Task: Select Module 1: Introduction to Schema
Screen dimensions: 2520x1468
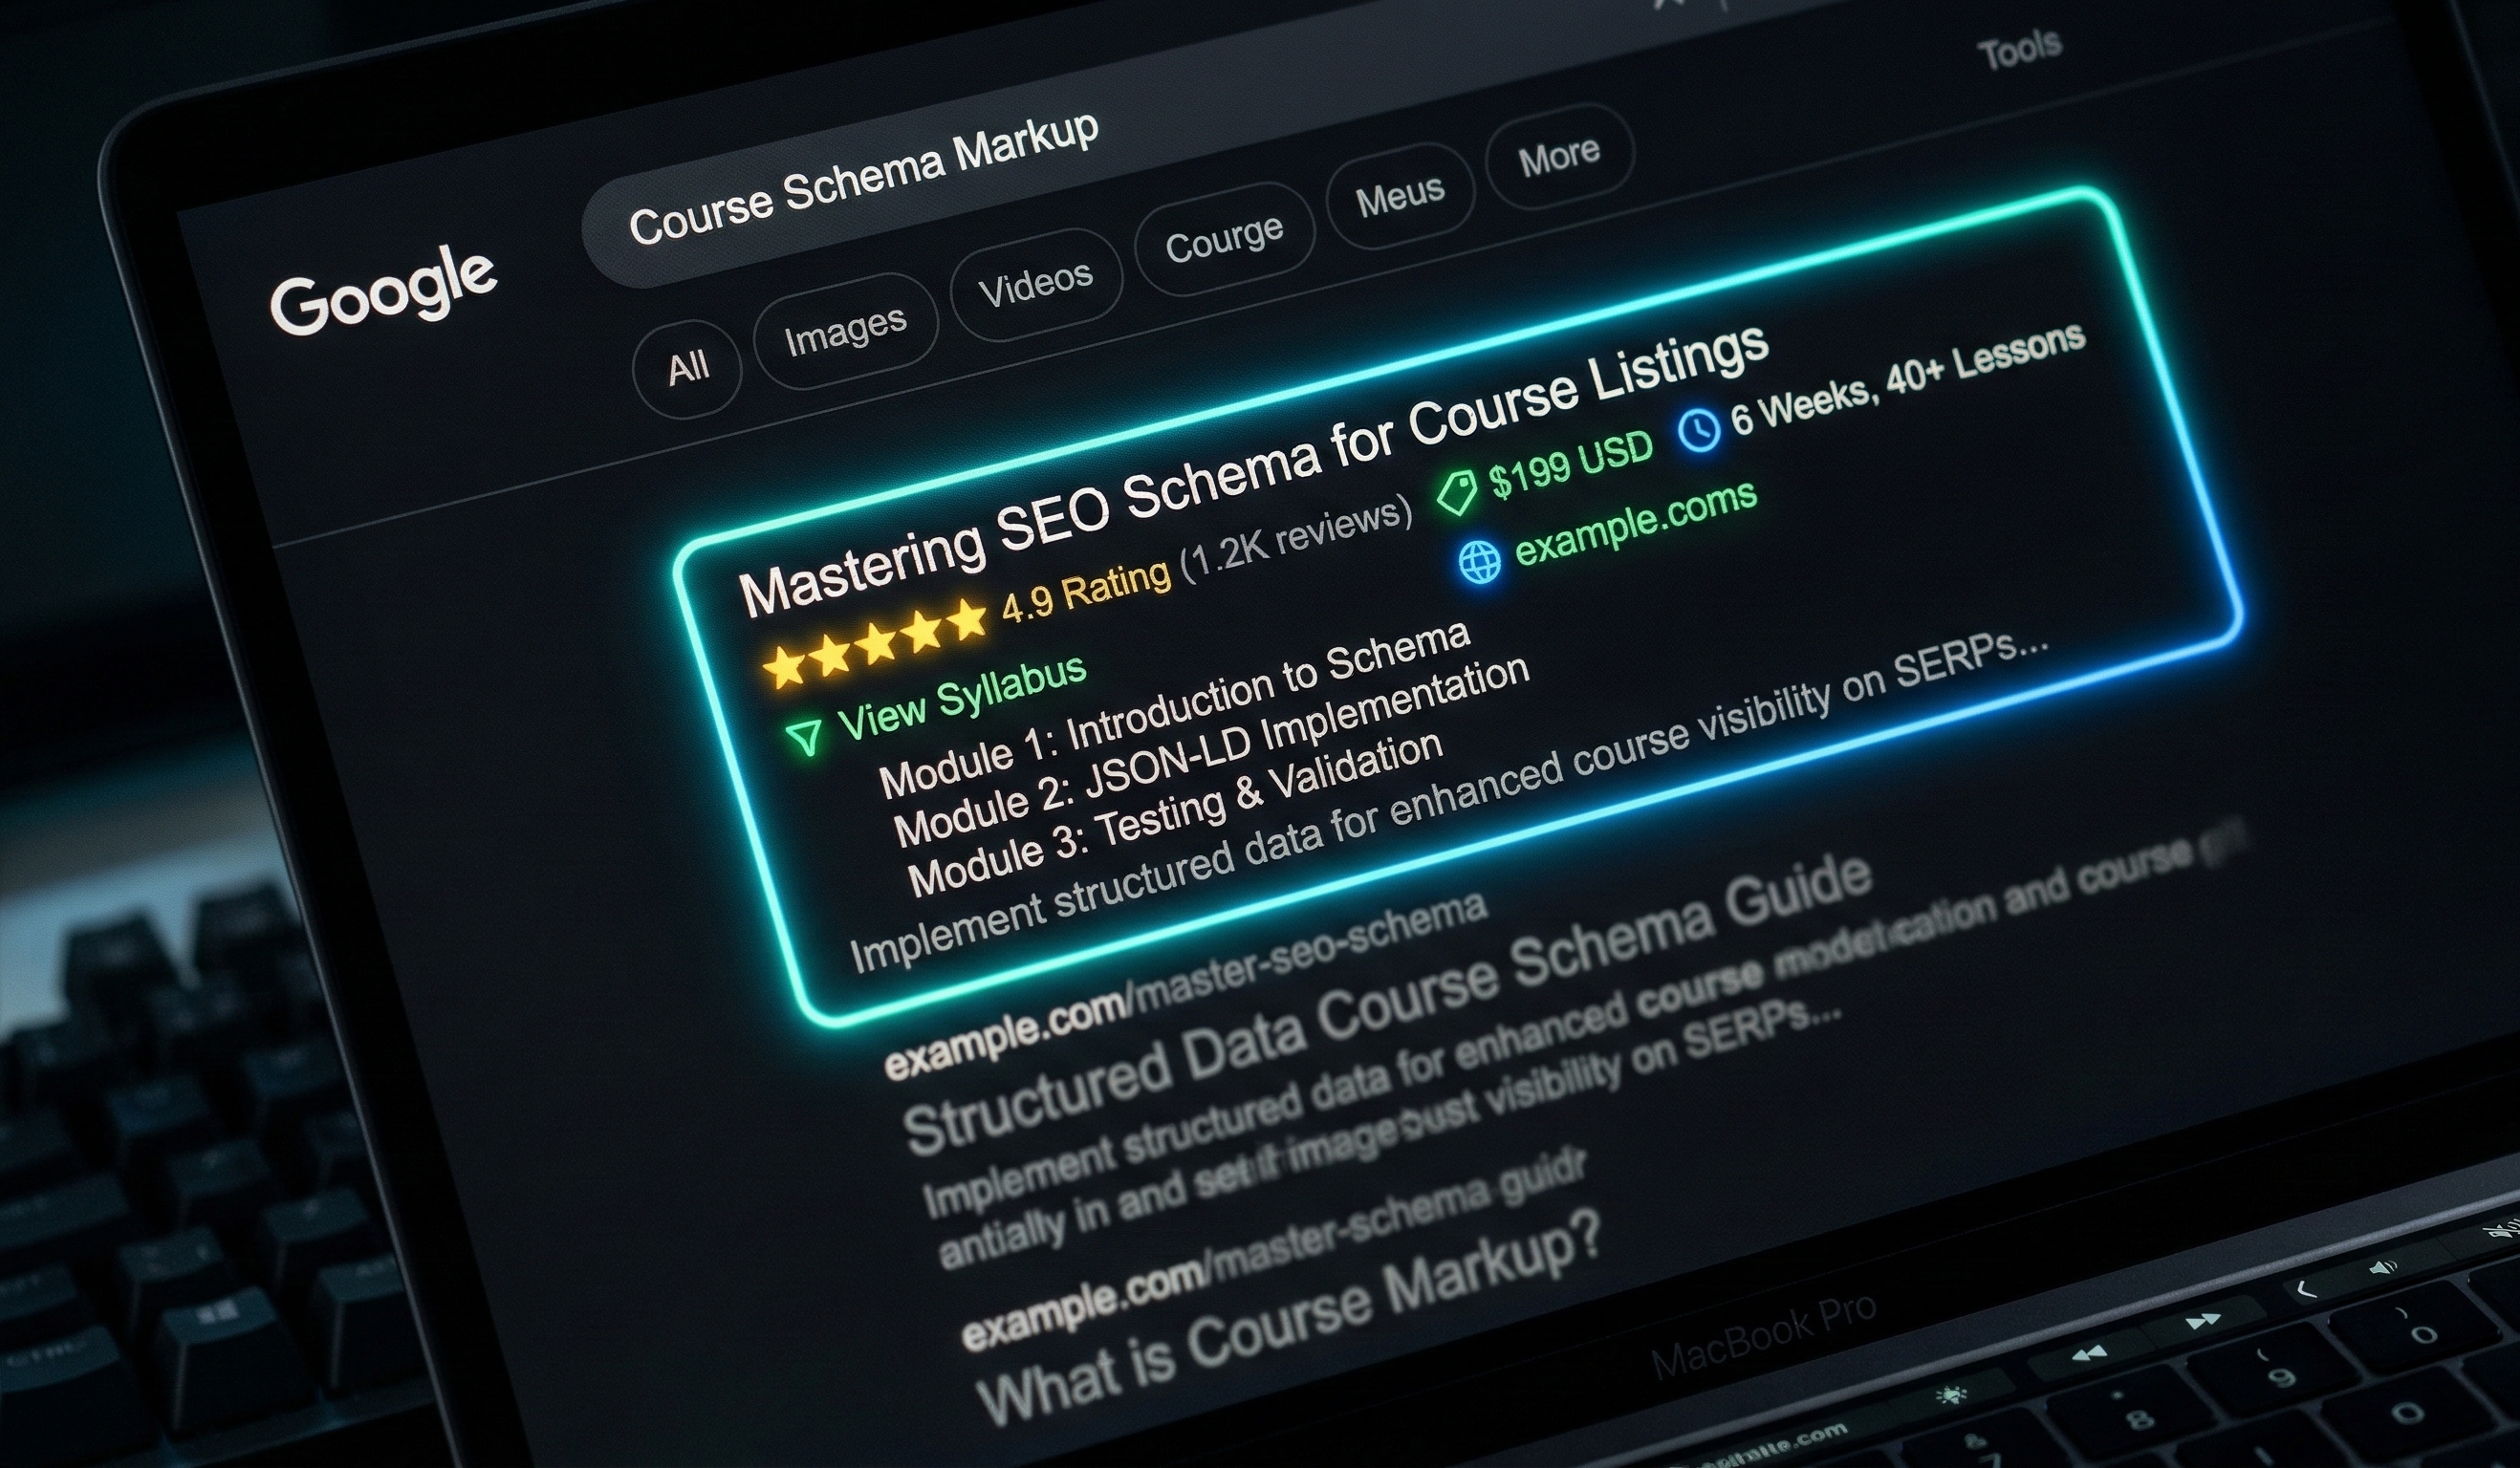Action: click(1174, 708)
